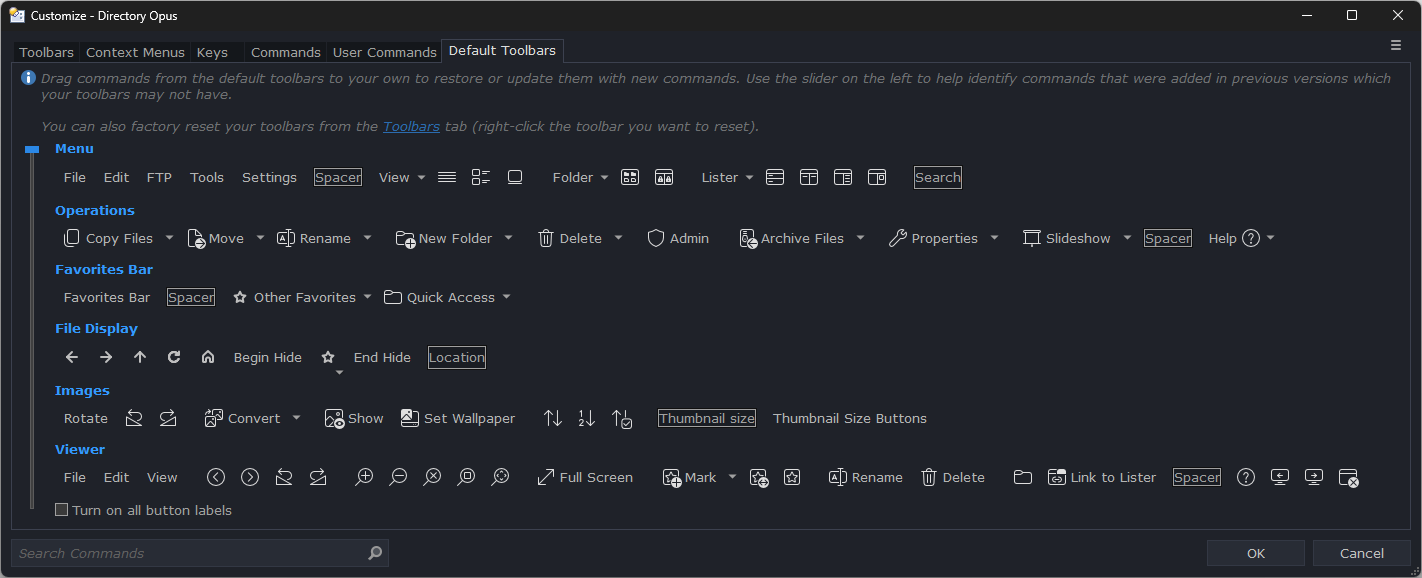This screenshot has width=1422, height=578.
Task: Enable Turn on all button labels
Action: coord(62,510)
